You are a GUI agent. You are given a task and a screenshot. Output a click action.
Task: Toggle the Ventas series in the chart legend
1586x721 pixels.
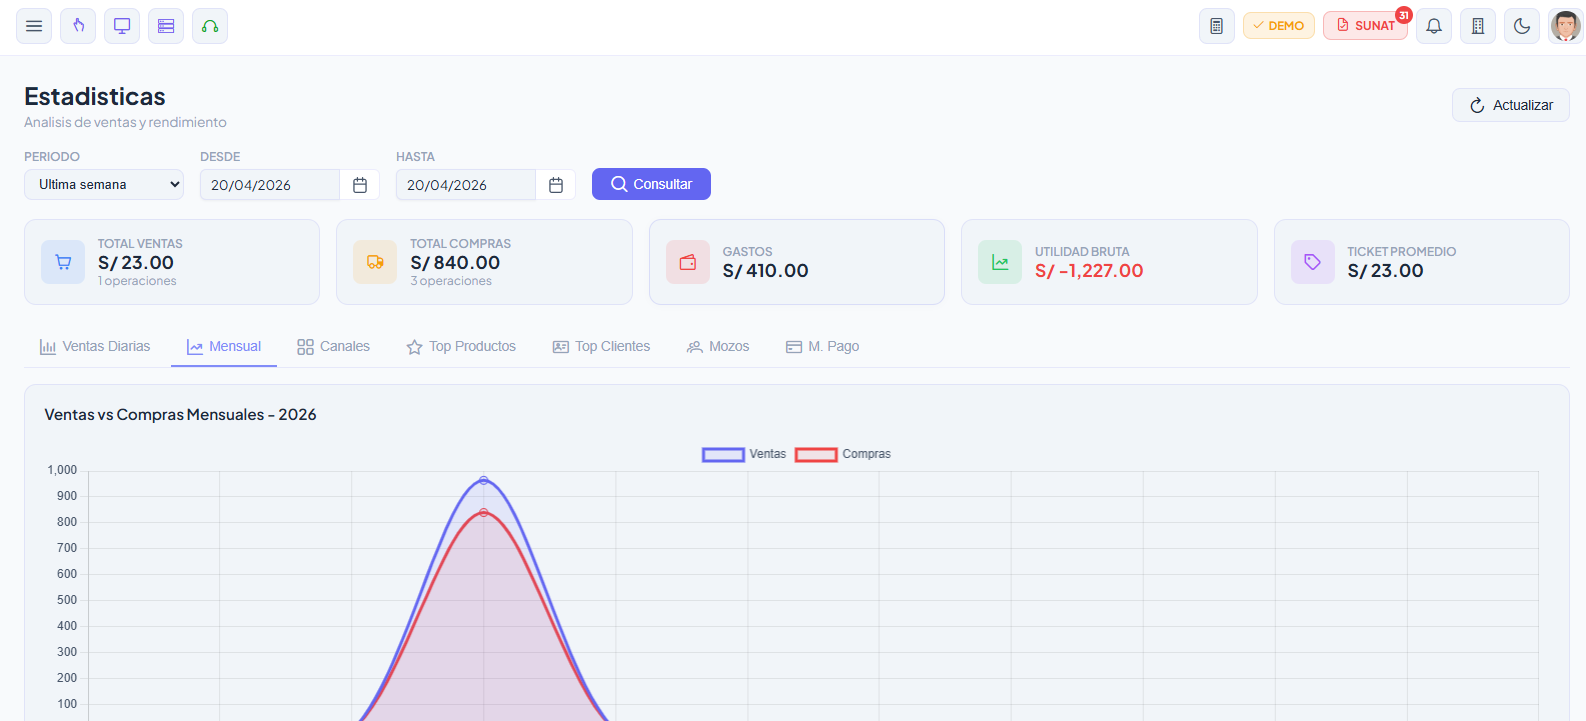(x=744, y=454)
